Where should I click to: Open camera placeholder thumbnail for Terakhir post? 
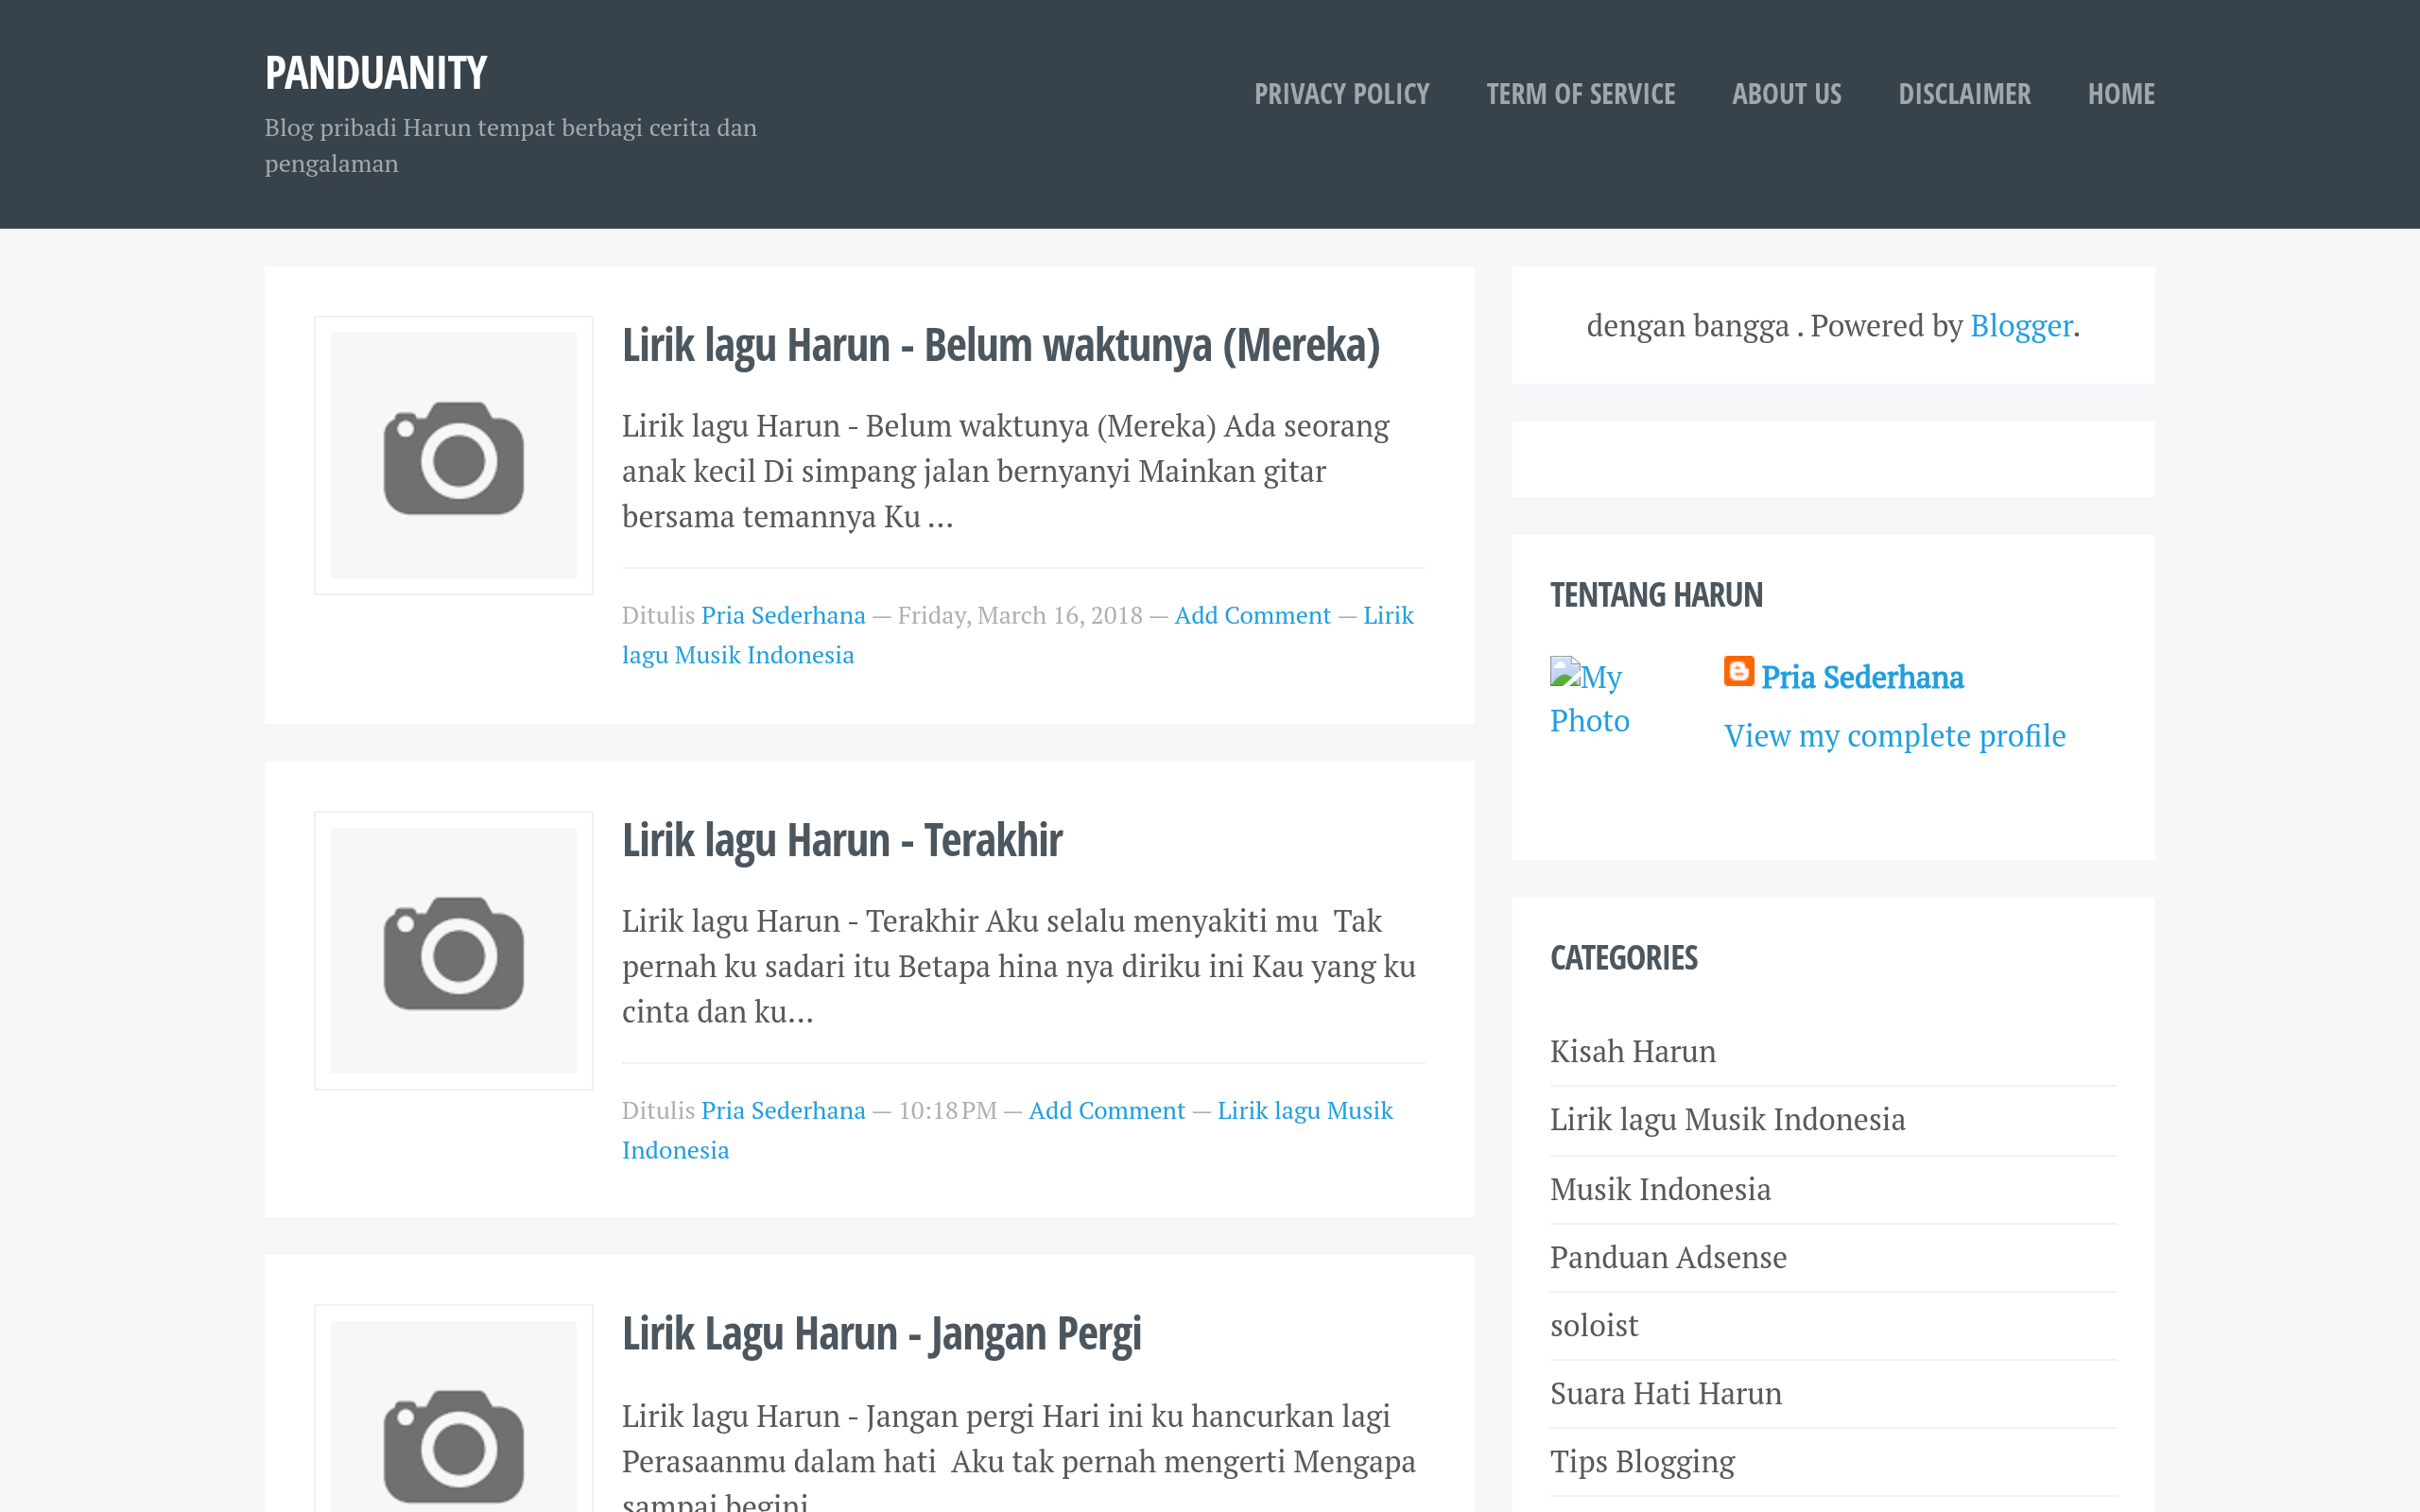pos(454,951)
